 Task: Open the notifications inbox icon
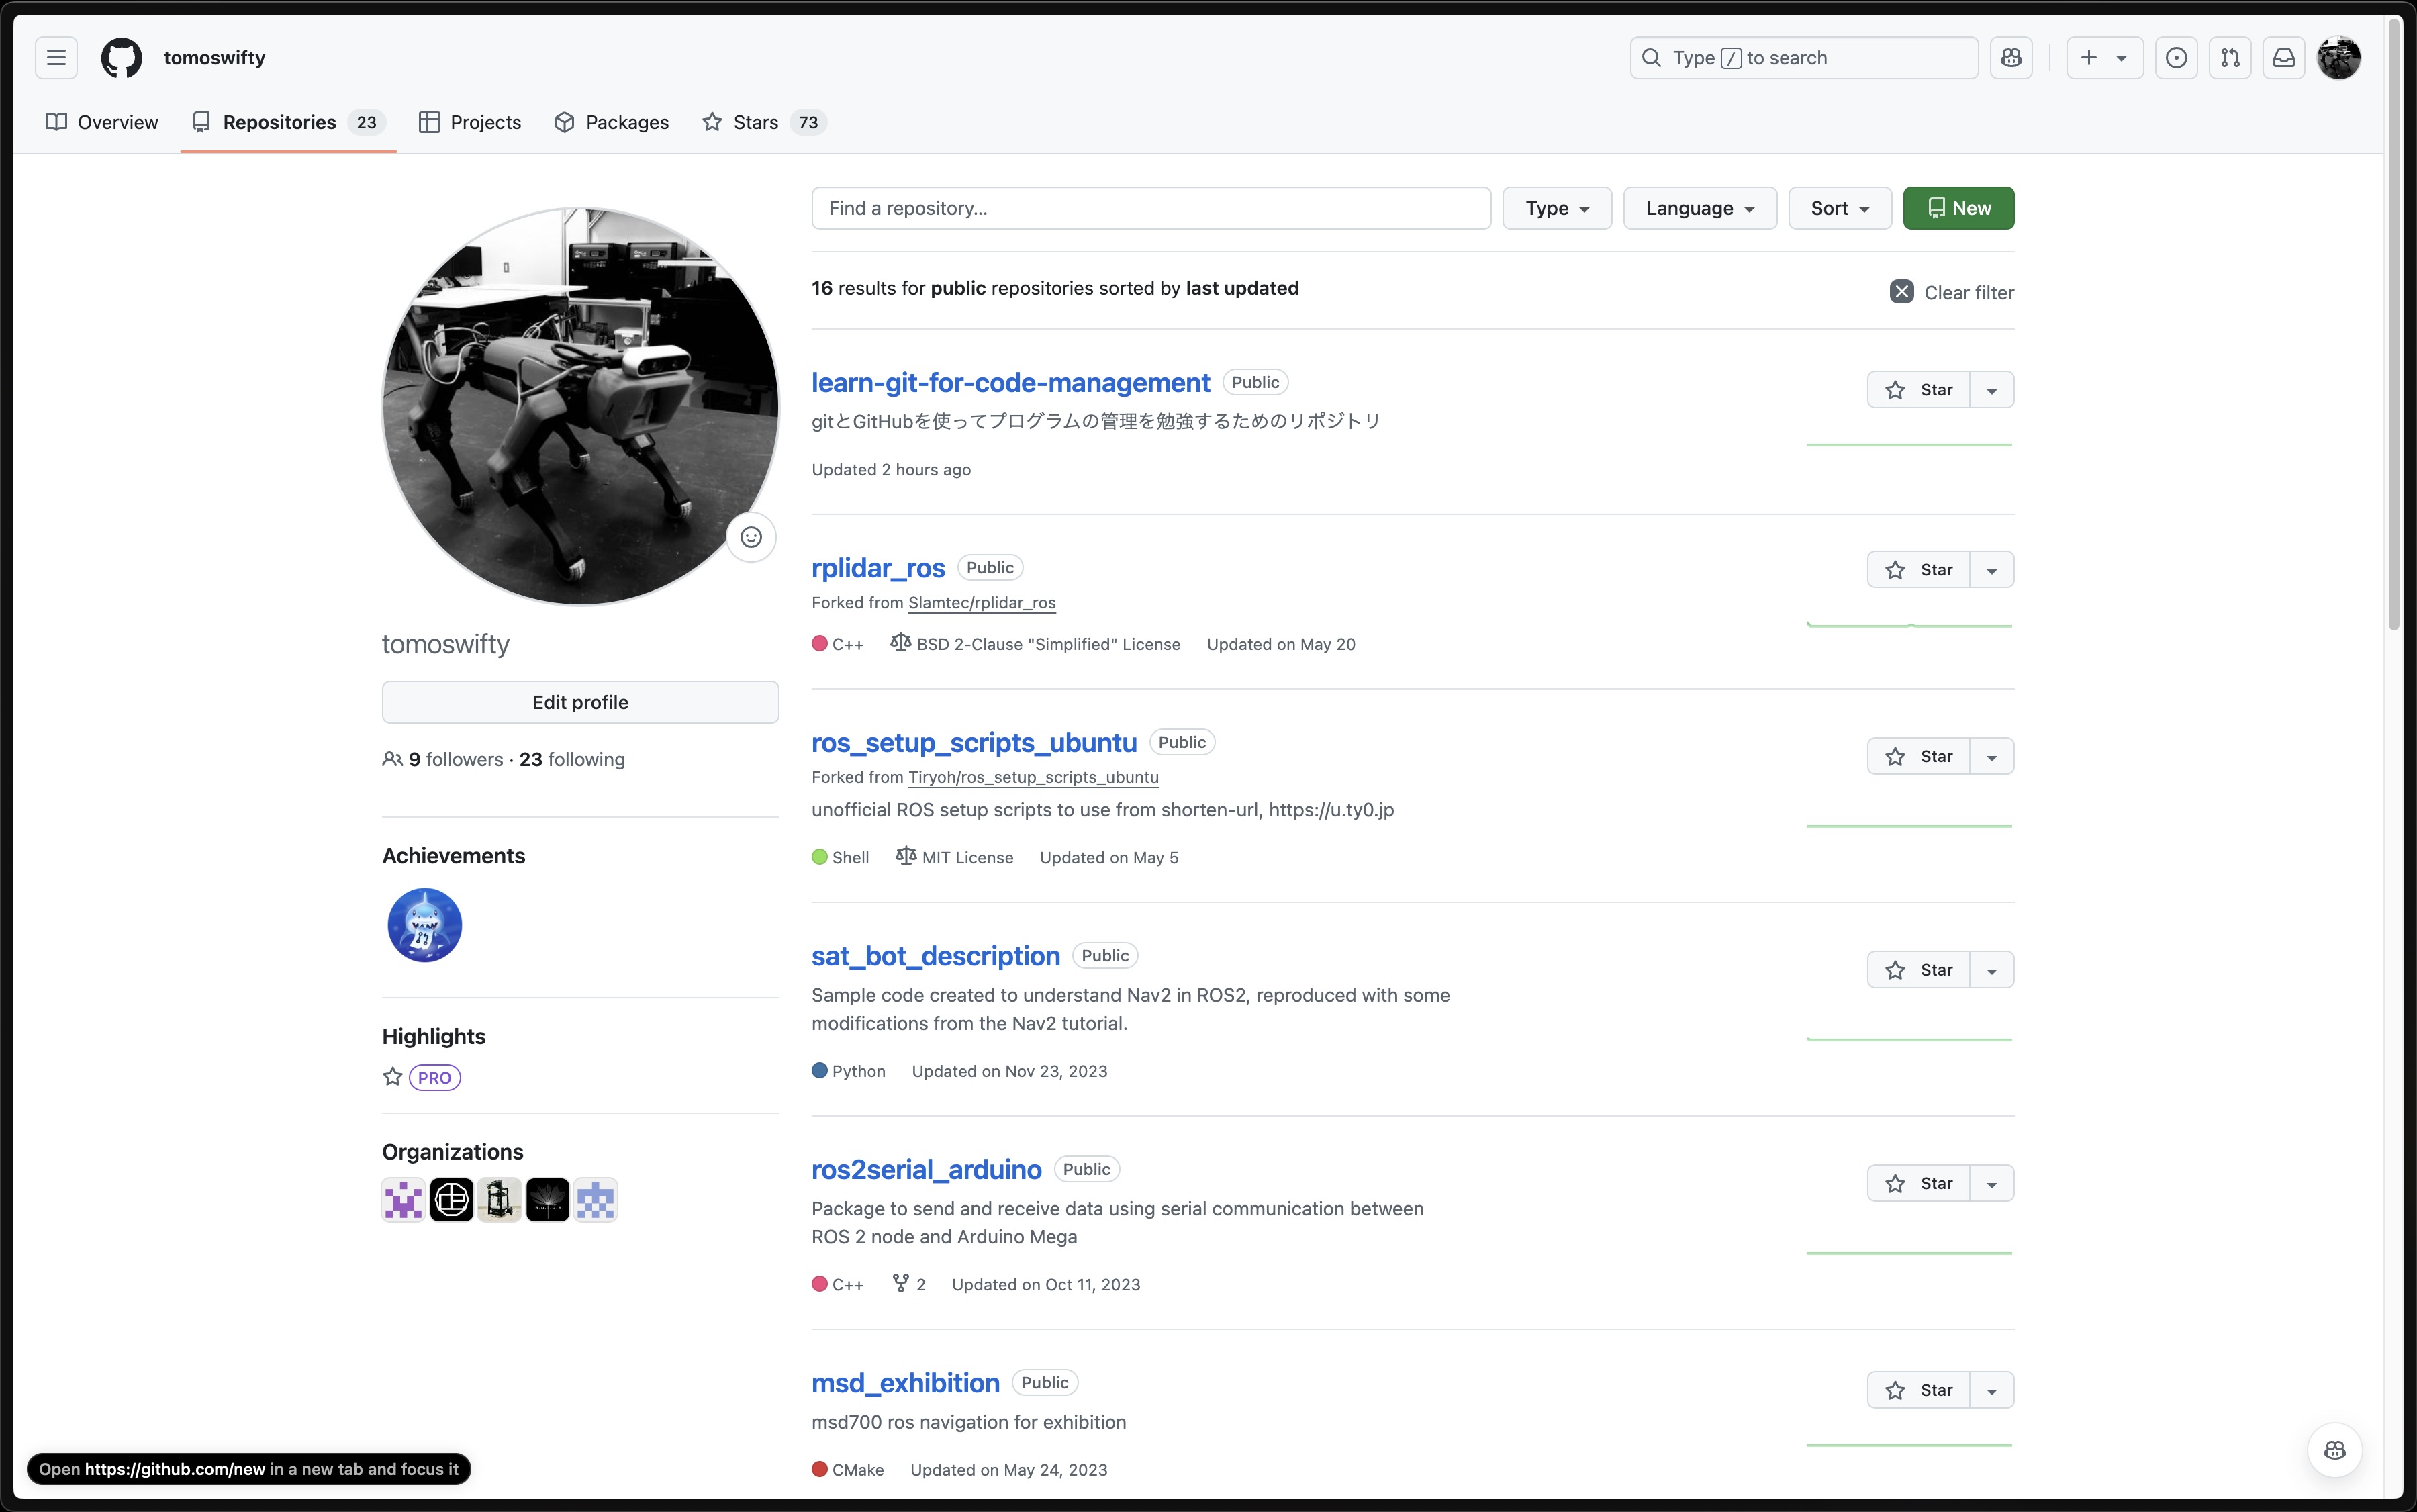[2284, 57]
